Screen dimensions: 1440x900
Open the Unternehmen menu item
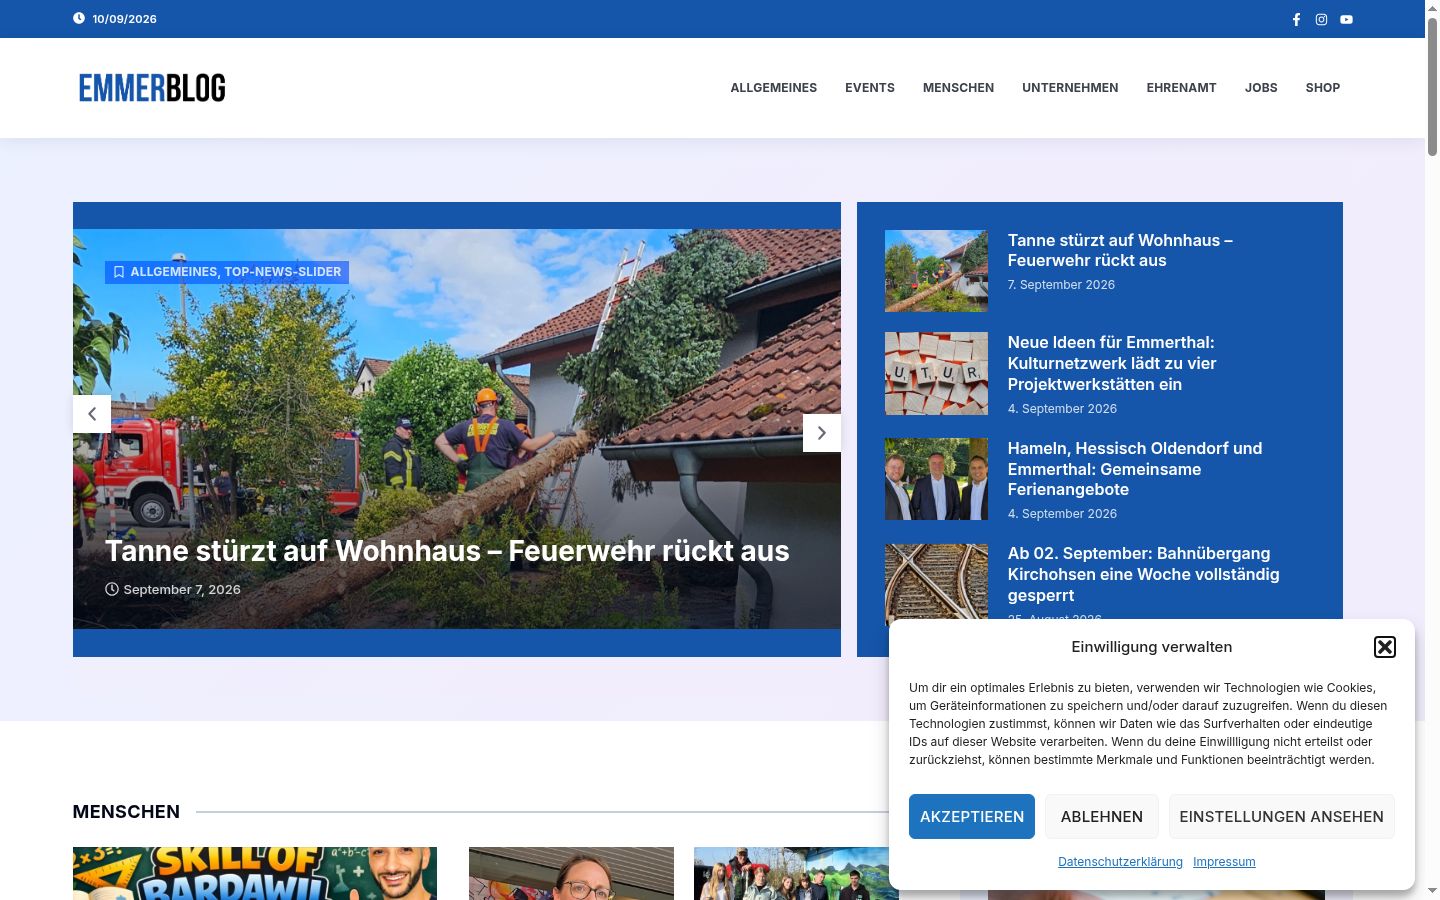click(x=1070, y=88)
